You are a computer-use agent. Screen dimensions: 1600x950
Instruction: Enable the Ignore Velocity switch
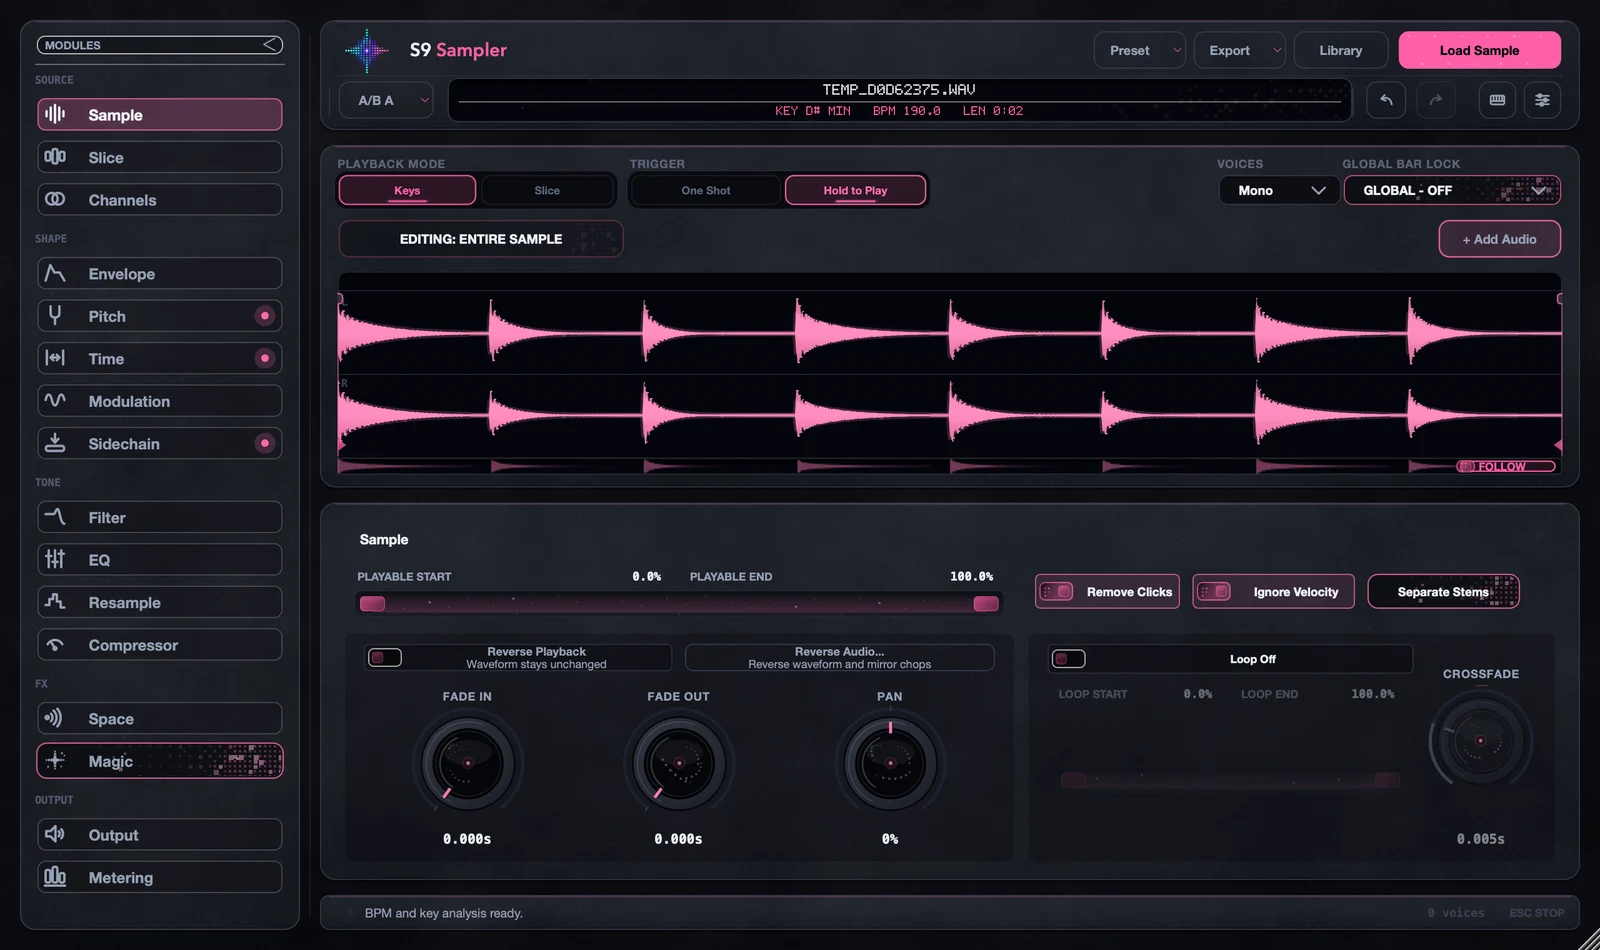point(1214,592)
